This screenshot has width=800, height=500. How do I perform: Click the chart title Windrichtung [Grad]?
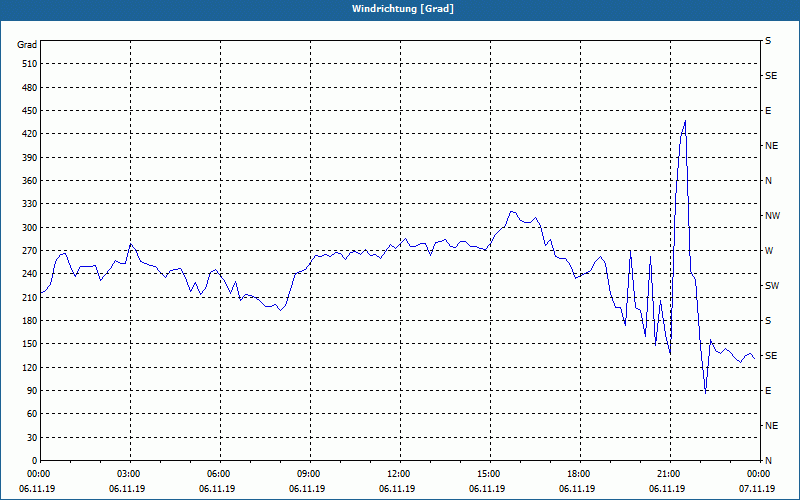click(x=403, y=9)
